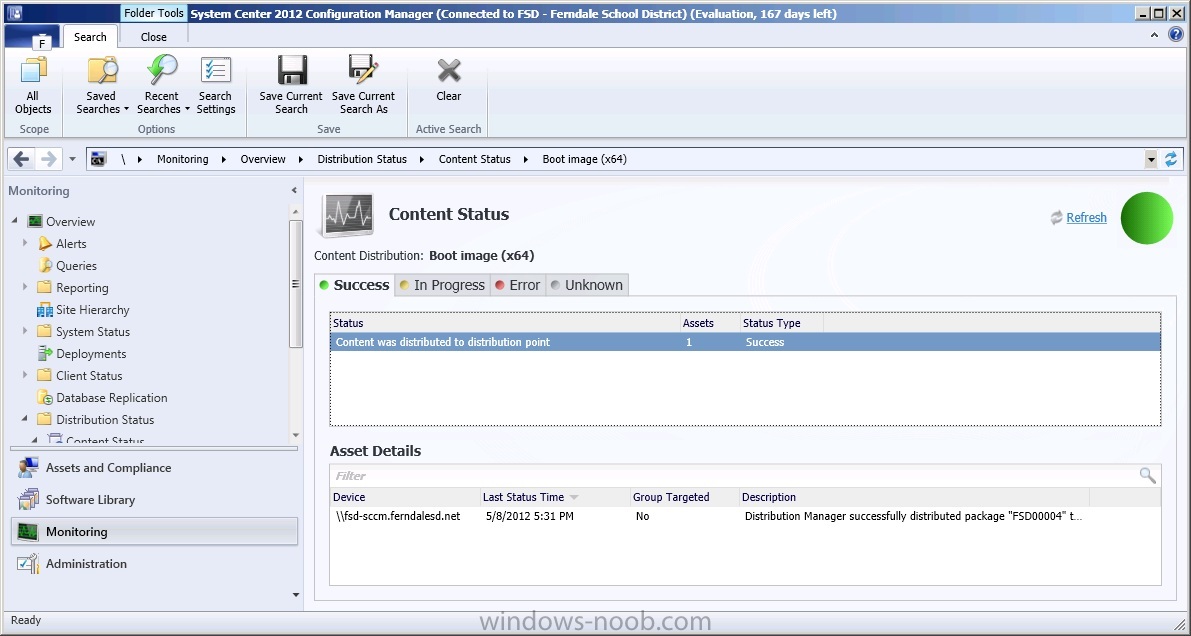Click the tree scrollbar up arrow
The height and width of the screenshot is (636, 1191).
click(295, 210)
